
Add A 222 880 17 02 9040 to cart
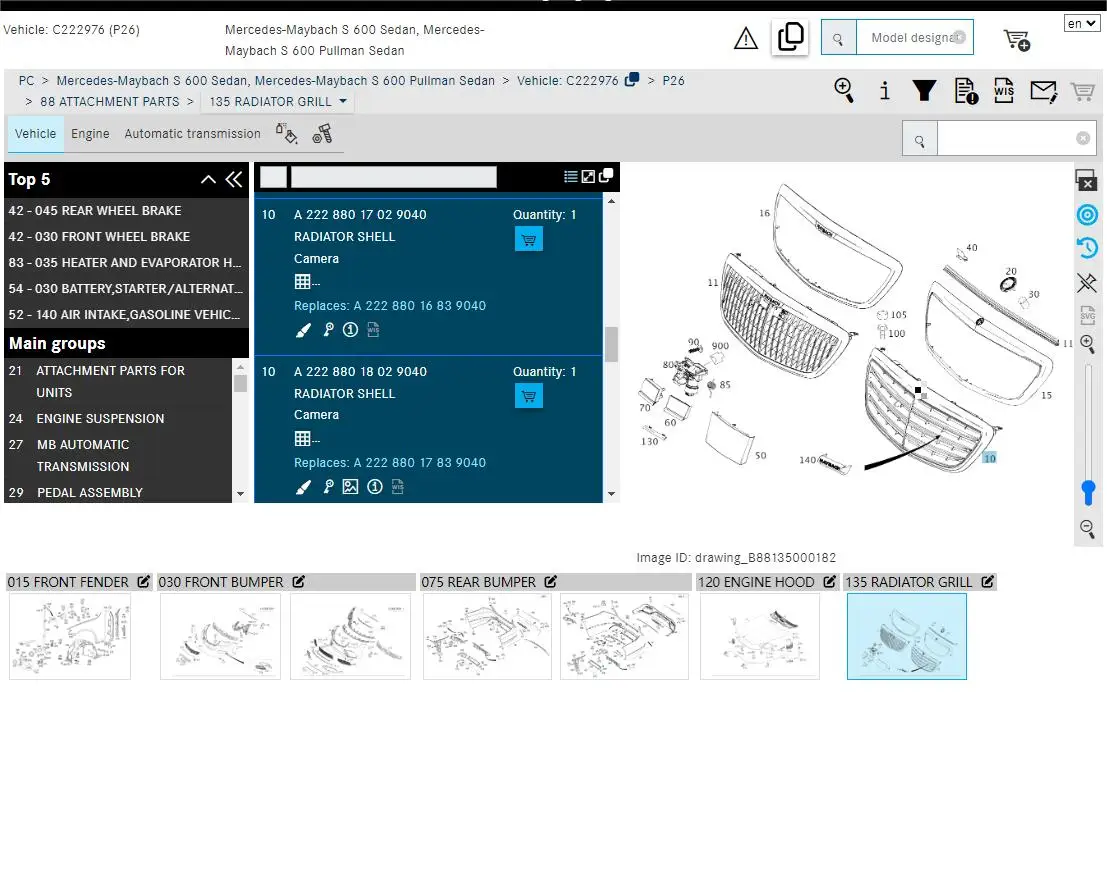[x=529, y=239]
